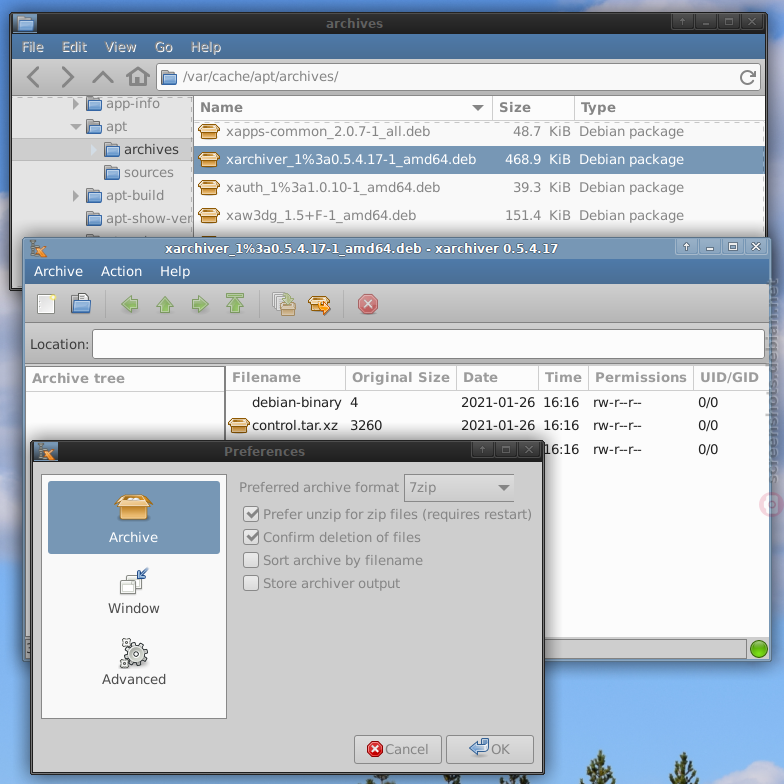The width and height of the screenshot is (784, 784).
Task: Open the Archive menu in xarchiver
Action: [x=58, y=272]
